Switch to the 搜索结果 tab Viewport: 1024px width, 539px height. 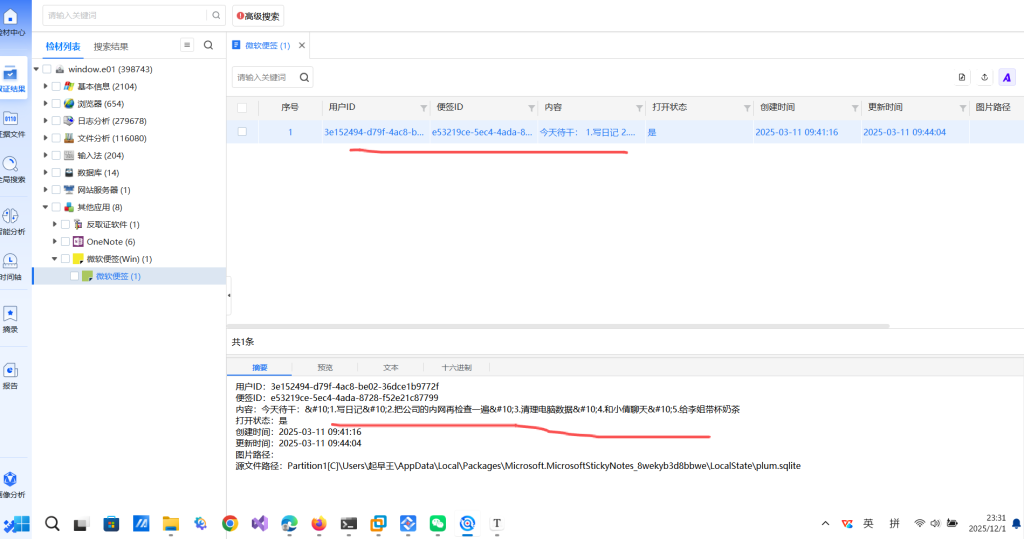click(x=111, y=46)
